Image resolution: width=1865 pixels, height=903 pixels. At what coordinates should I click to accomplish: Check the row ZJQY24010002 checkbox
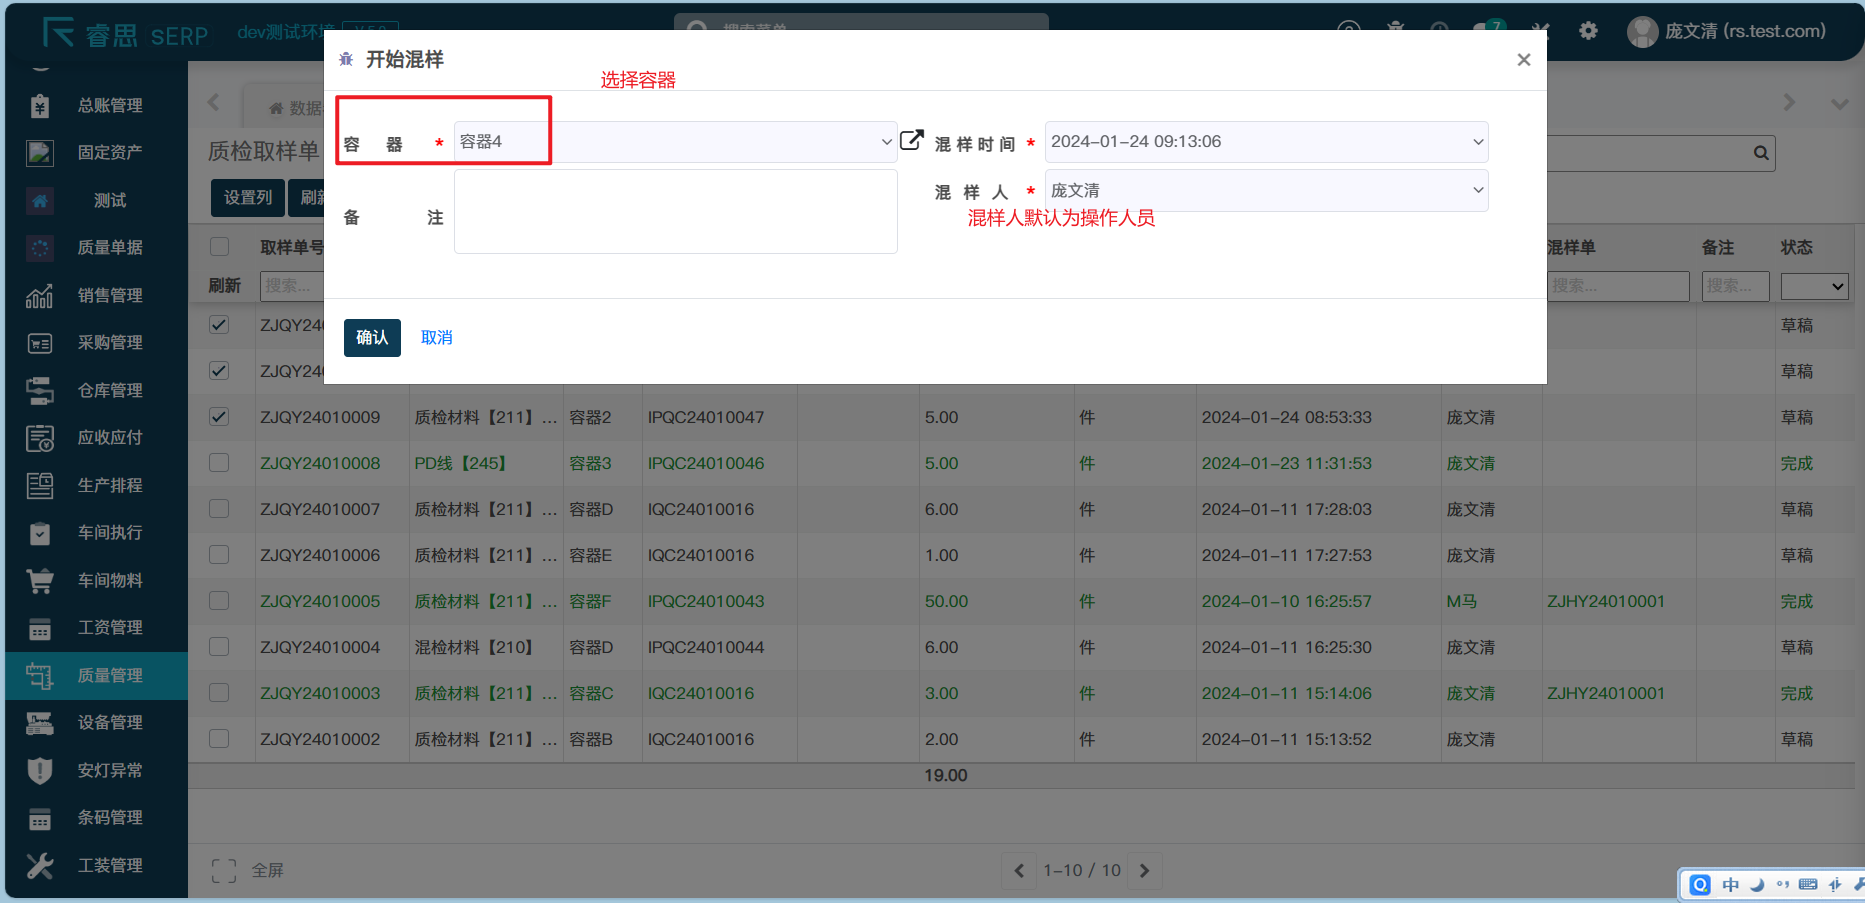[x=219, y=739]
